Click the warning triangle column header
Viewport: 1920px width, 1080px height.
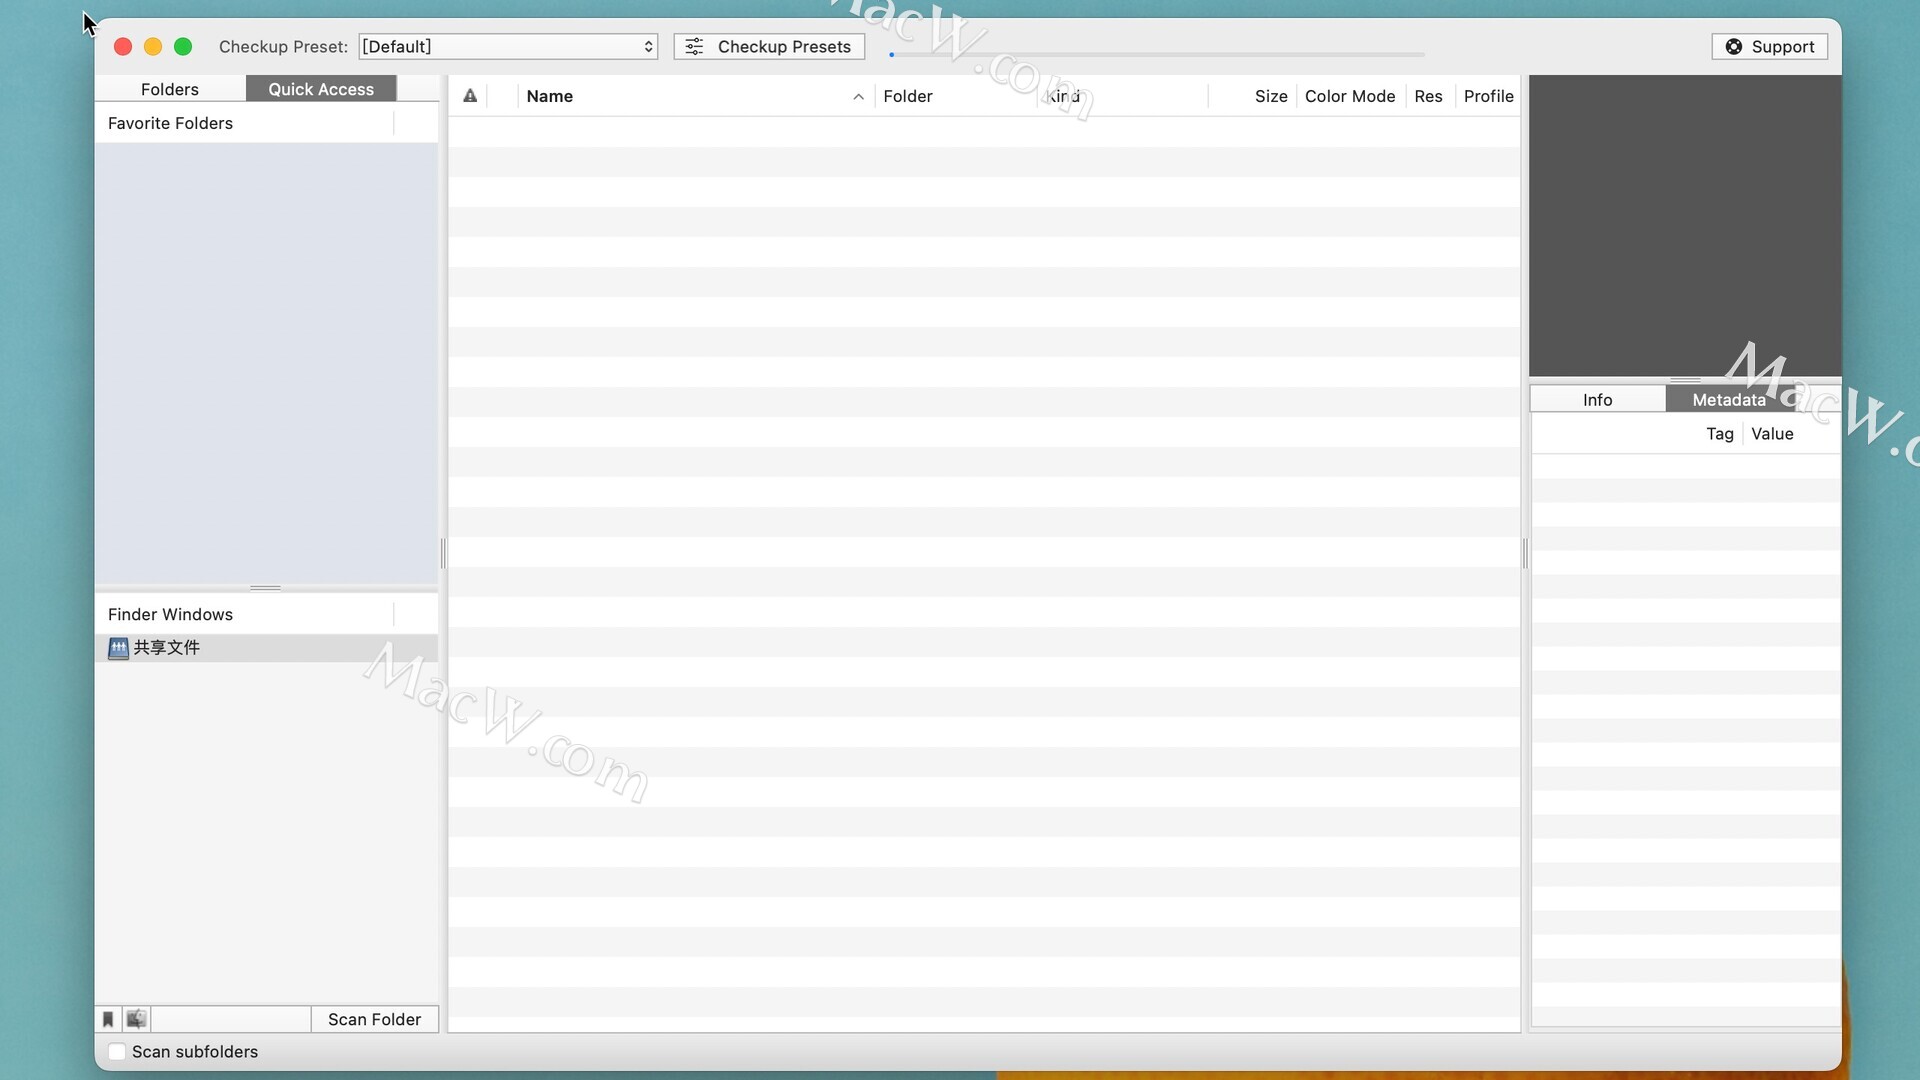(x=470, y=96)
